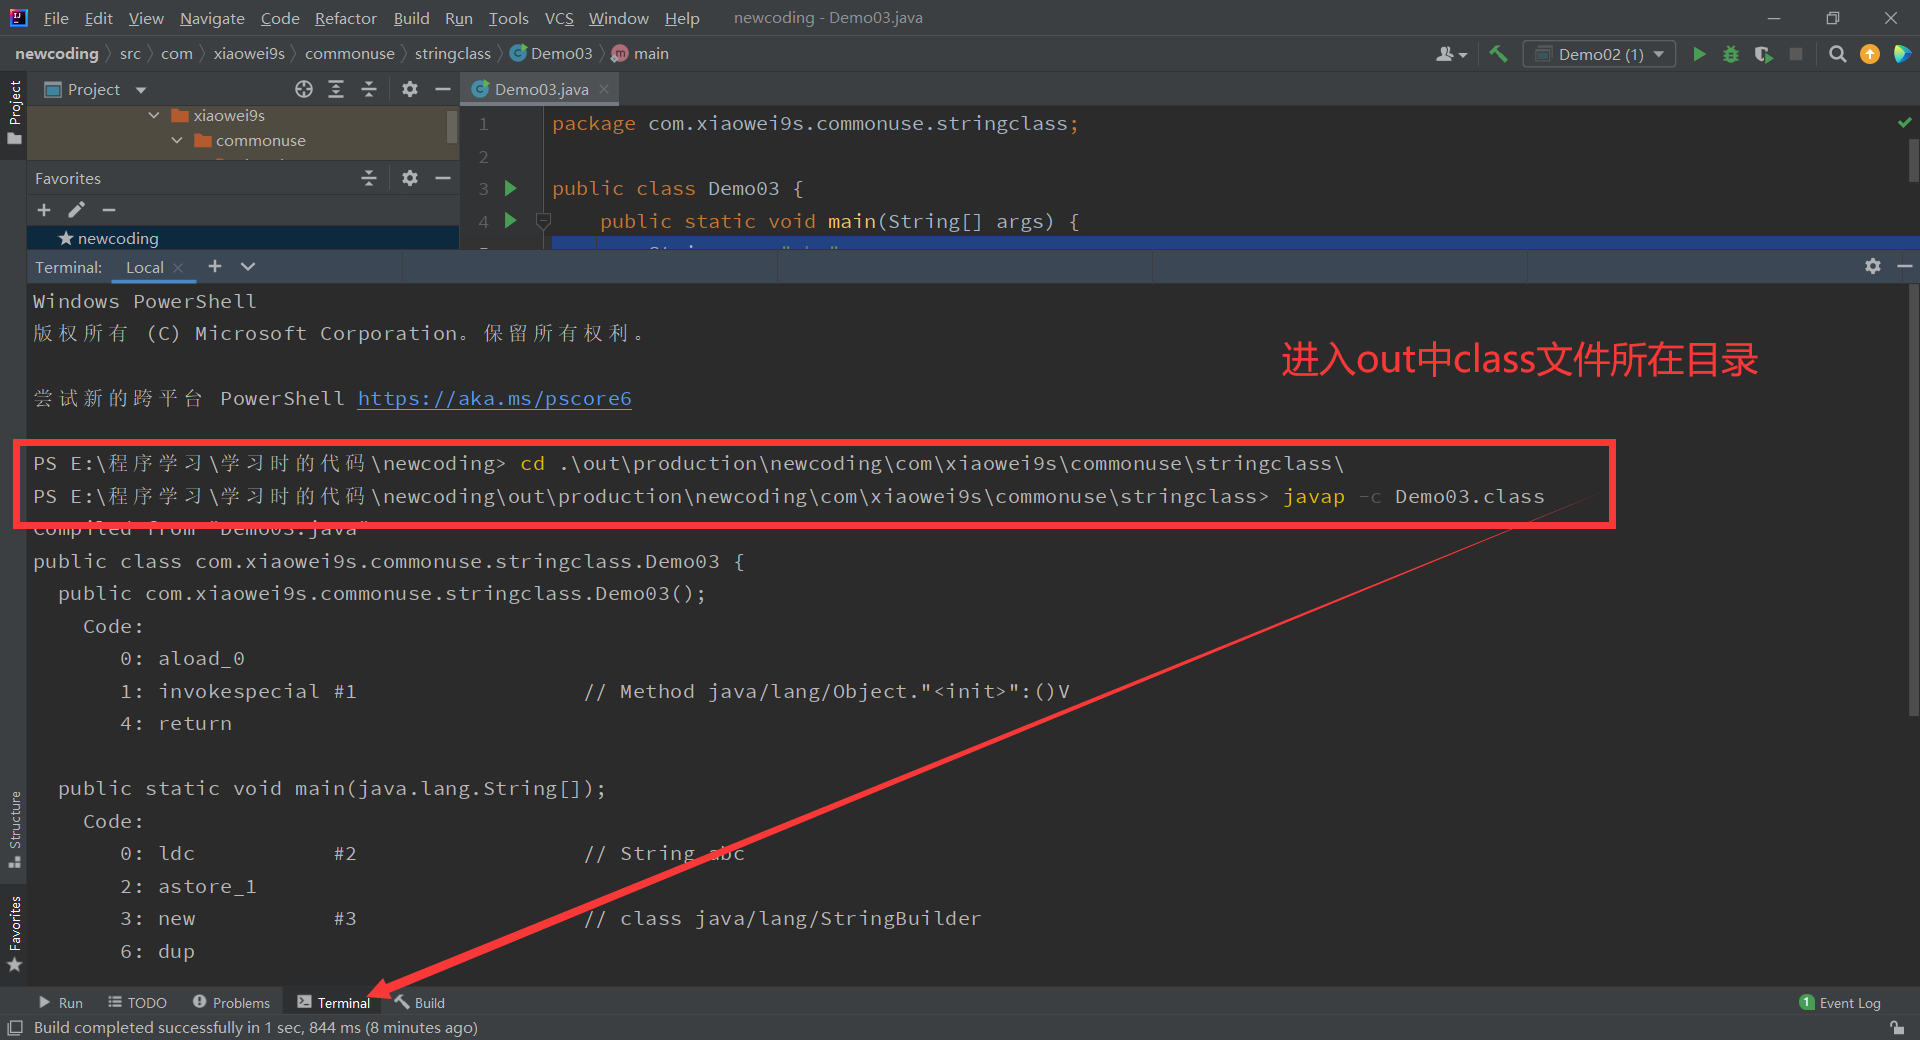Toggle the Structure side tab
Viewport: 1920px width, 1040px height.
[14, 830]
